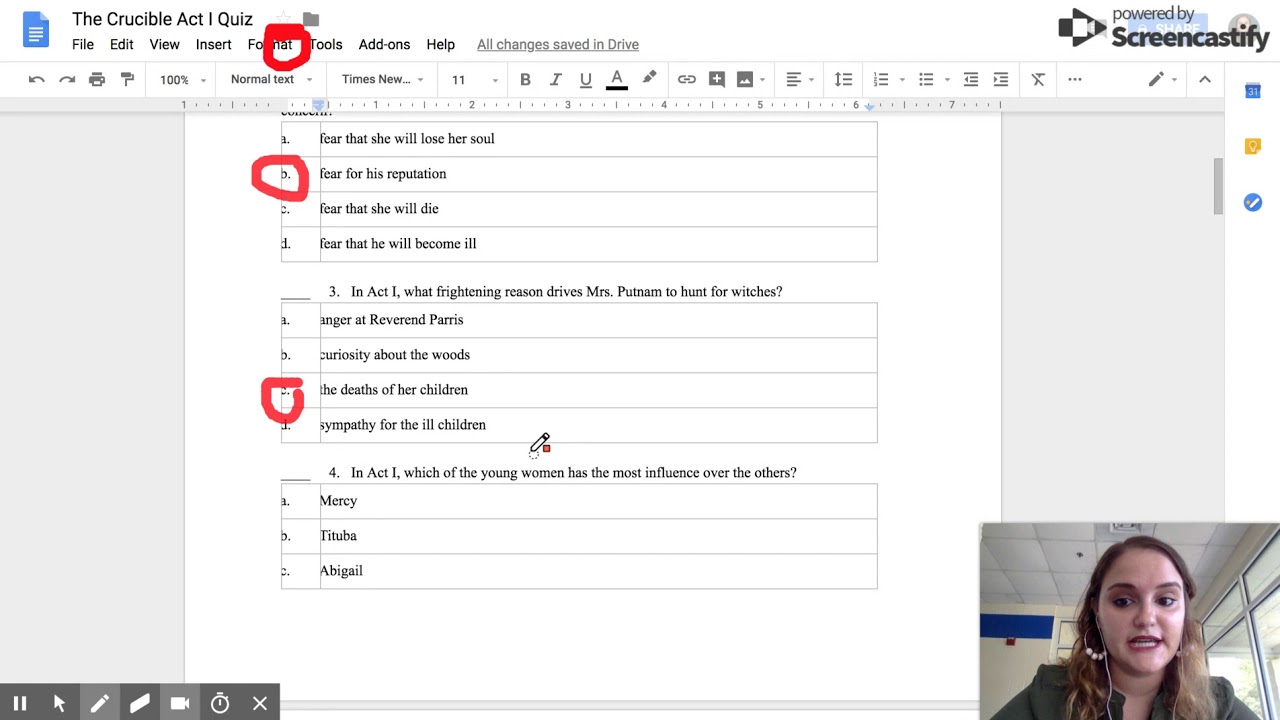1280x720 pixels.
Task: Pause the Screencastify recording
Action: click(x=20, y=704)
